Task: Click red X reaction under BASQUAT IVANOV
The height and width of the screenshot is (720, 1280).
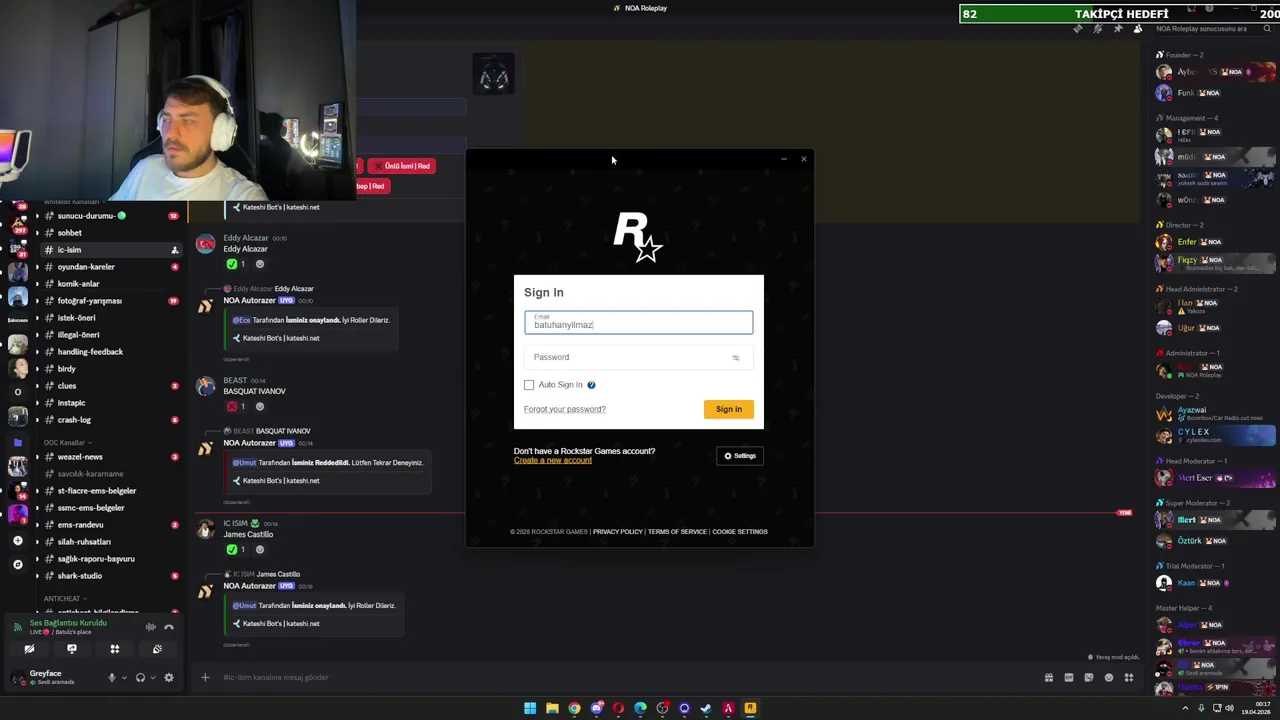Action: click(237, 407)
